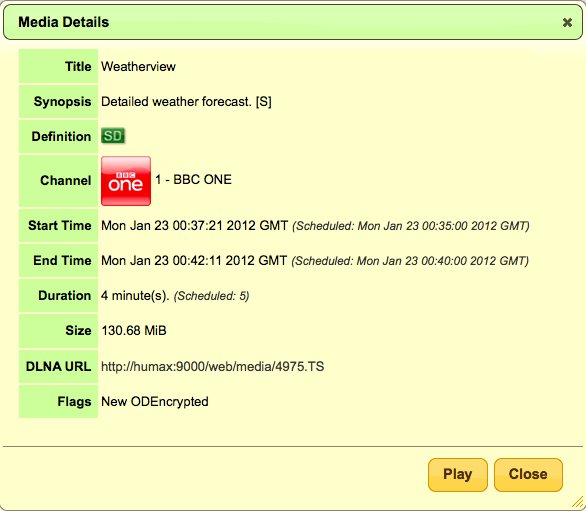Click the Definition row label
The image size is (586, 511).
tap(61, 136)
